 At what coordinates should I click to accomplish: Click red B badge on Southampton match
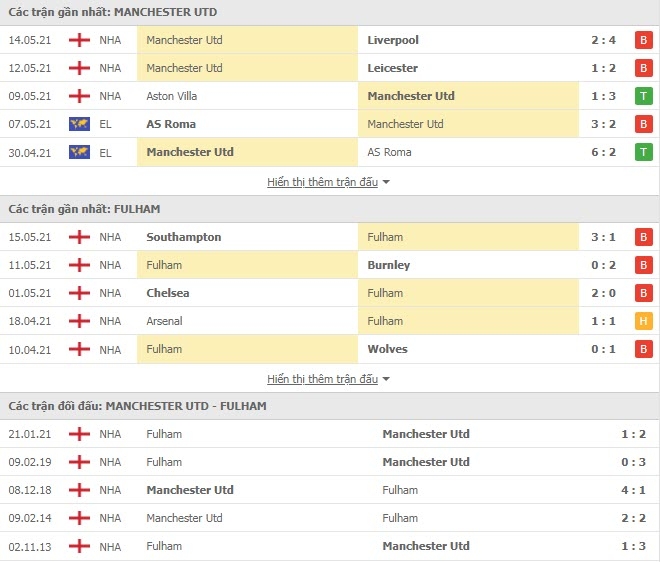coord(644,237)
